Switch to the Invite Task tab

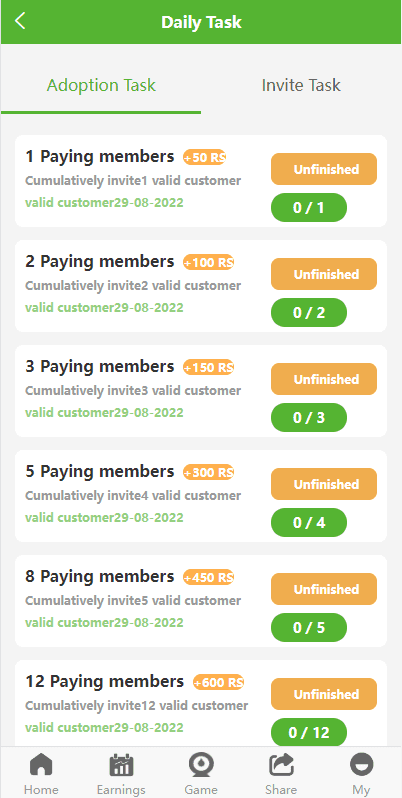pyautogui.click(x=301, y=85)
